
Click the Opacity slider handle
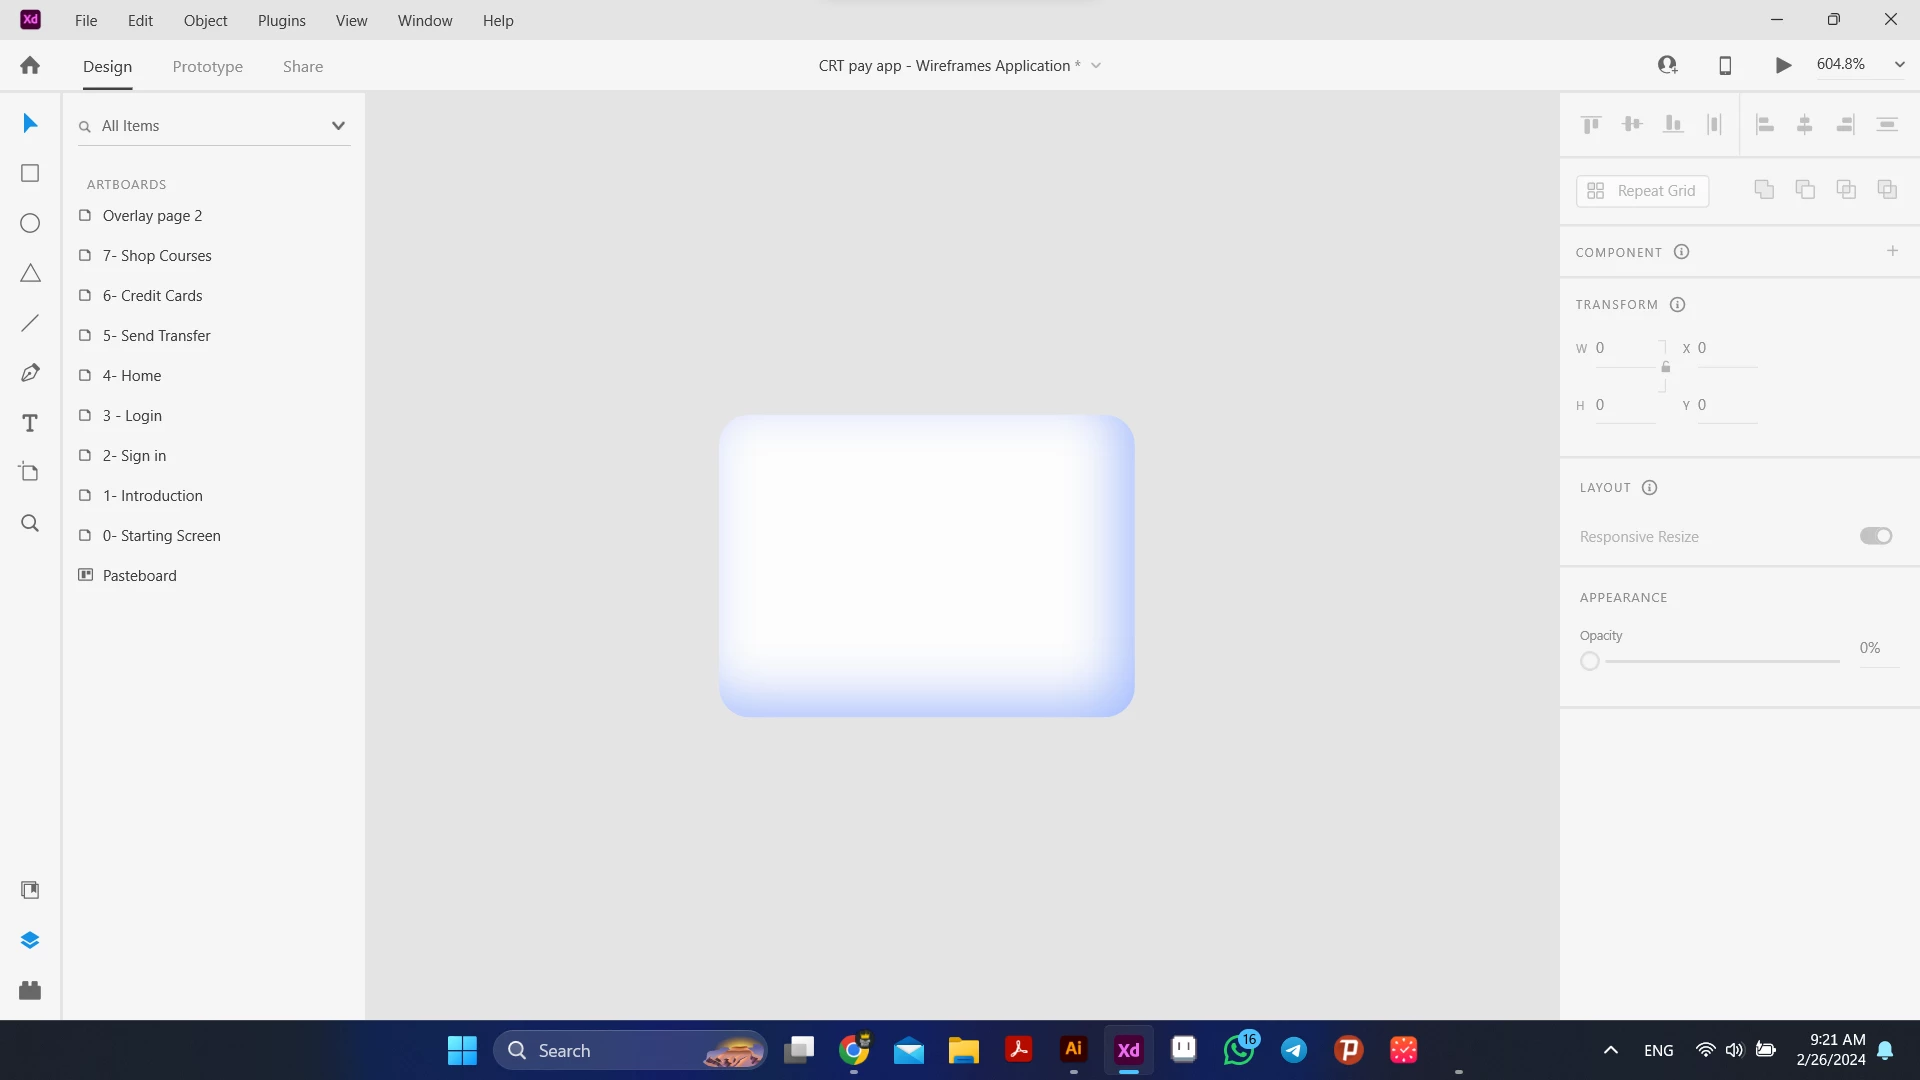point(1590,661)
